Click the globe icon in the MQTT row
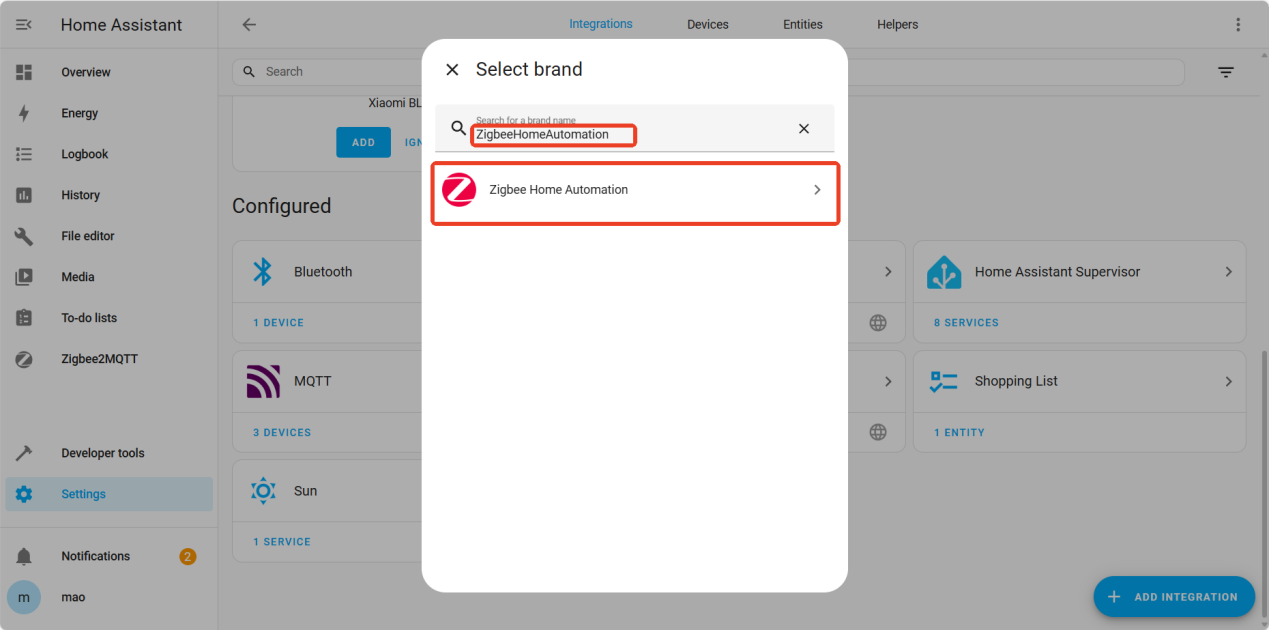 click(x=878, y=432)
